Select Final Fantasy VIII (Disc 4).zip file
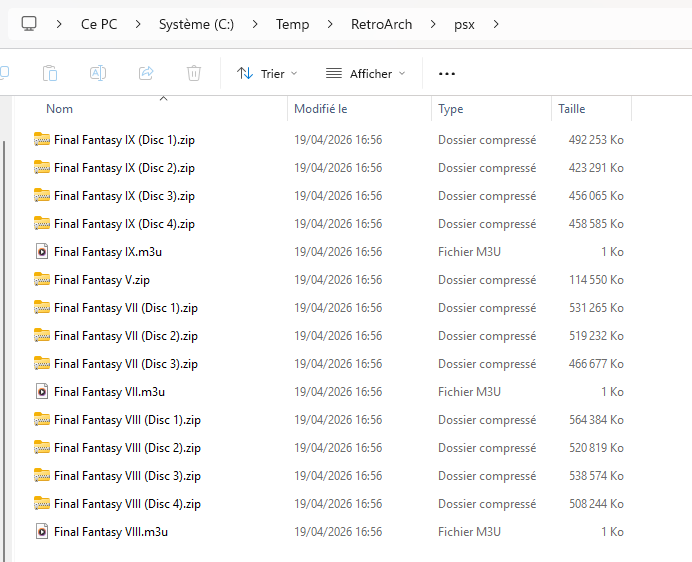The width and height of the screenshot is (692, 562). pos(127,504)
